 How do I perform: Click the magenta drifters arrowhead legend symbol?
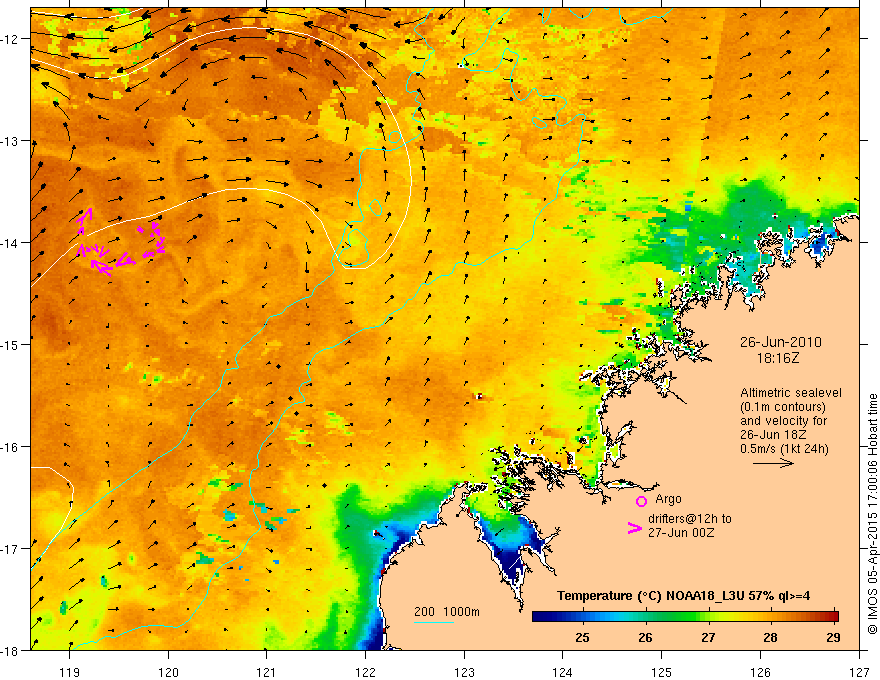[x=635, y=528]
